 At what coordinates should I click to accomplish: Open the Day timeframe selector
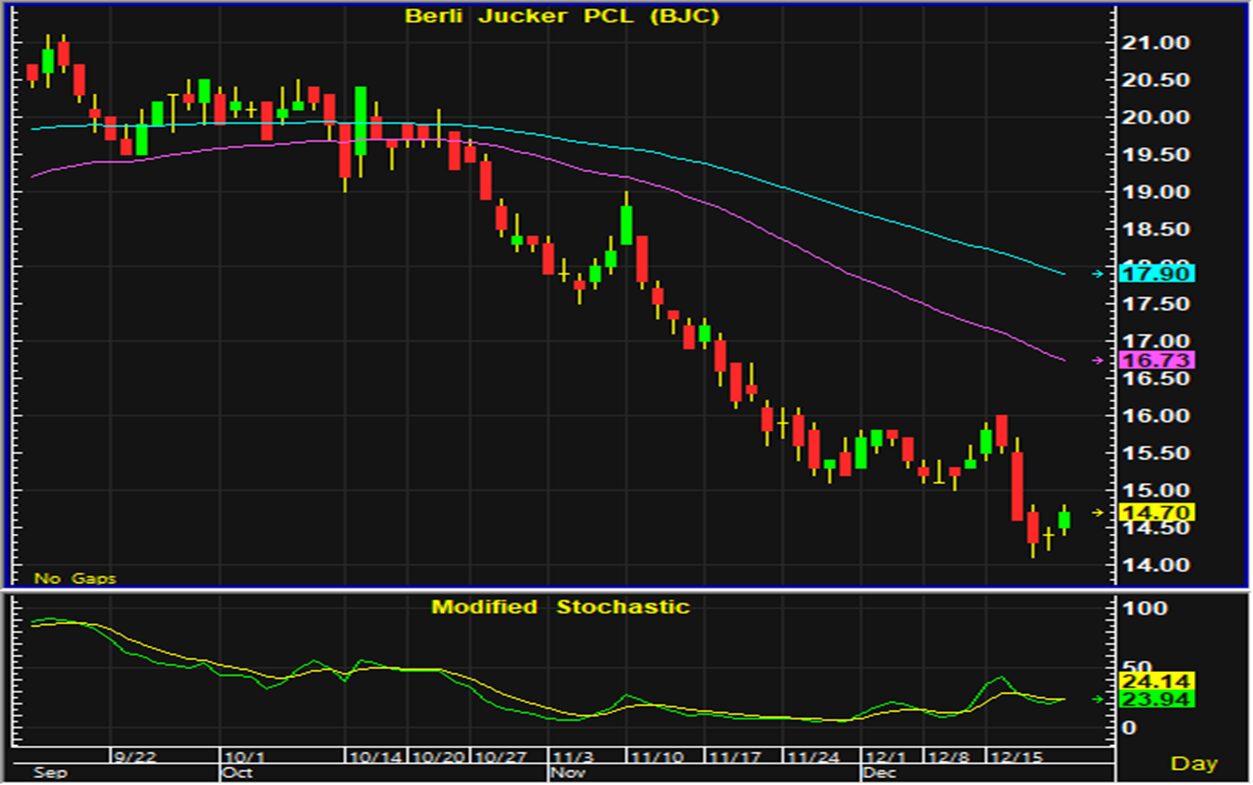click(1194, 763)
